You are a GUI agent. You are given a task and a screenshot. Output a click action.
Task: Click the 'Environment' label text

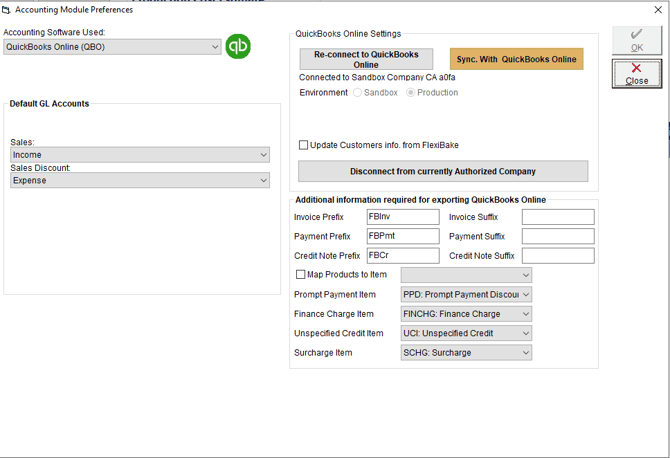[323, 93]
